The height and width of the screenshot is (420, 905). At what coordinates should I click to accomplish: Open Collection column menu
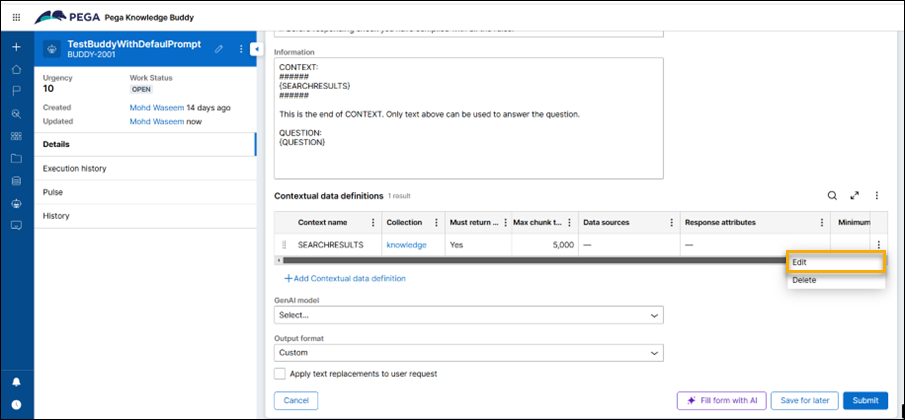click(437, 223)
